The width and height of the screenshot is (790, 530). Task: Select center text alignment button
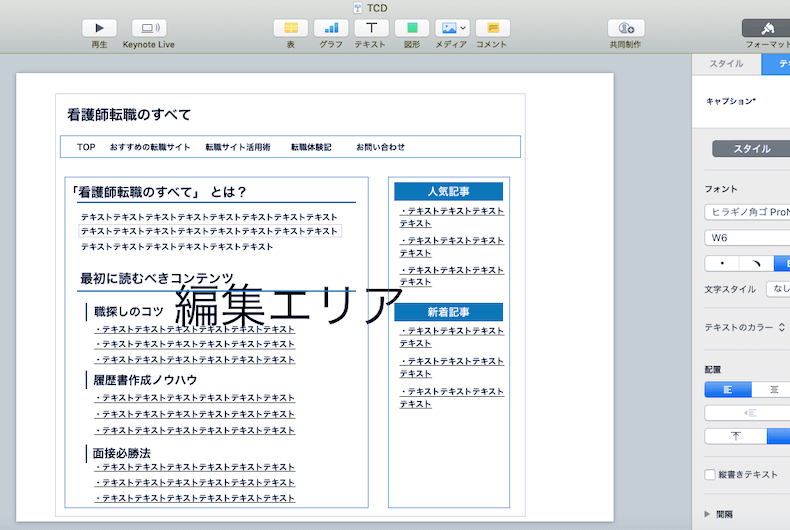(771, 389)
